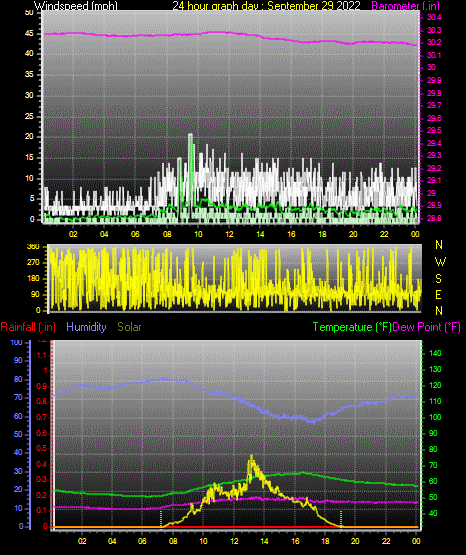Viewport: 466px width, 555px height.
Task: Click the 60 humidity axis value
Action: [x=18, y=417]
